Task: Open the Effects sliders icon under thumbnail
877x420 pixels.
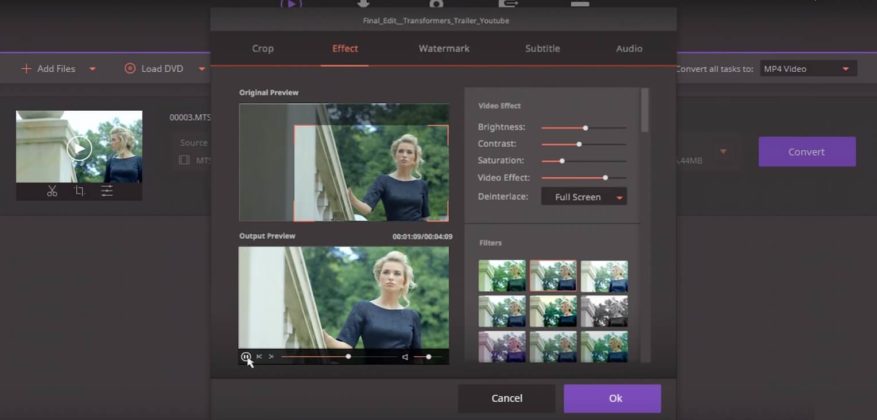Action: coord(107,191)
